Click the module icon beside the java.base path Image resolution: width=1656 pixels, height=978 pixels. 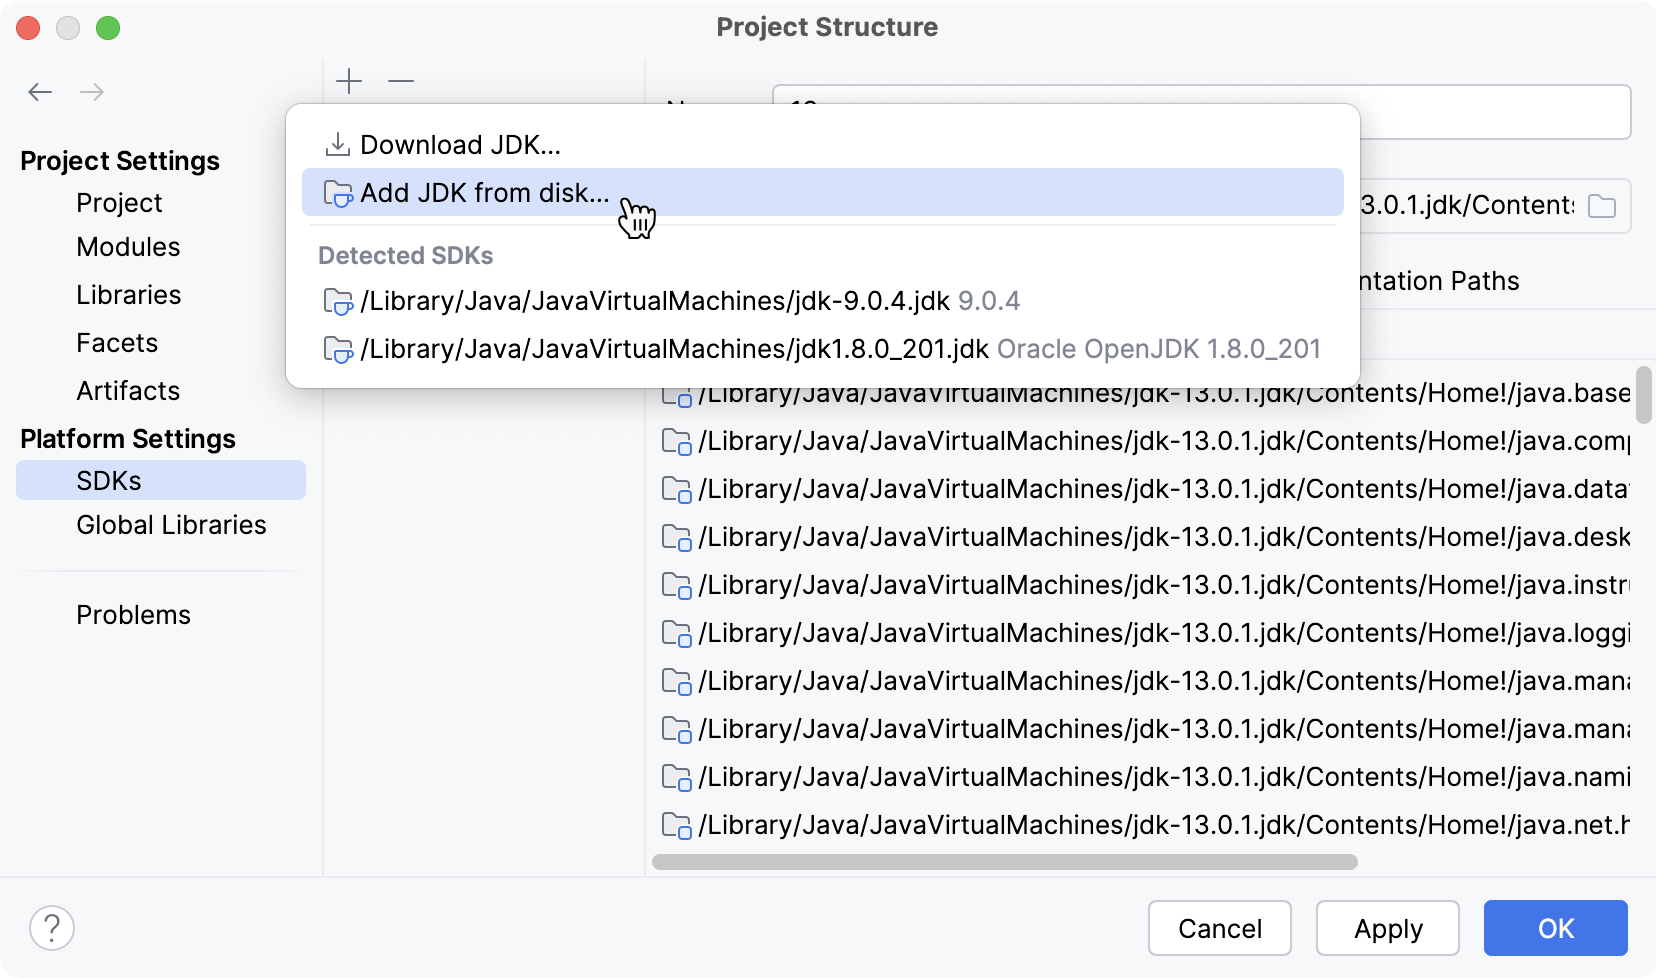point(678,394)
